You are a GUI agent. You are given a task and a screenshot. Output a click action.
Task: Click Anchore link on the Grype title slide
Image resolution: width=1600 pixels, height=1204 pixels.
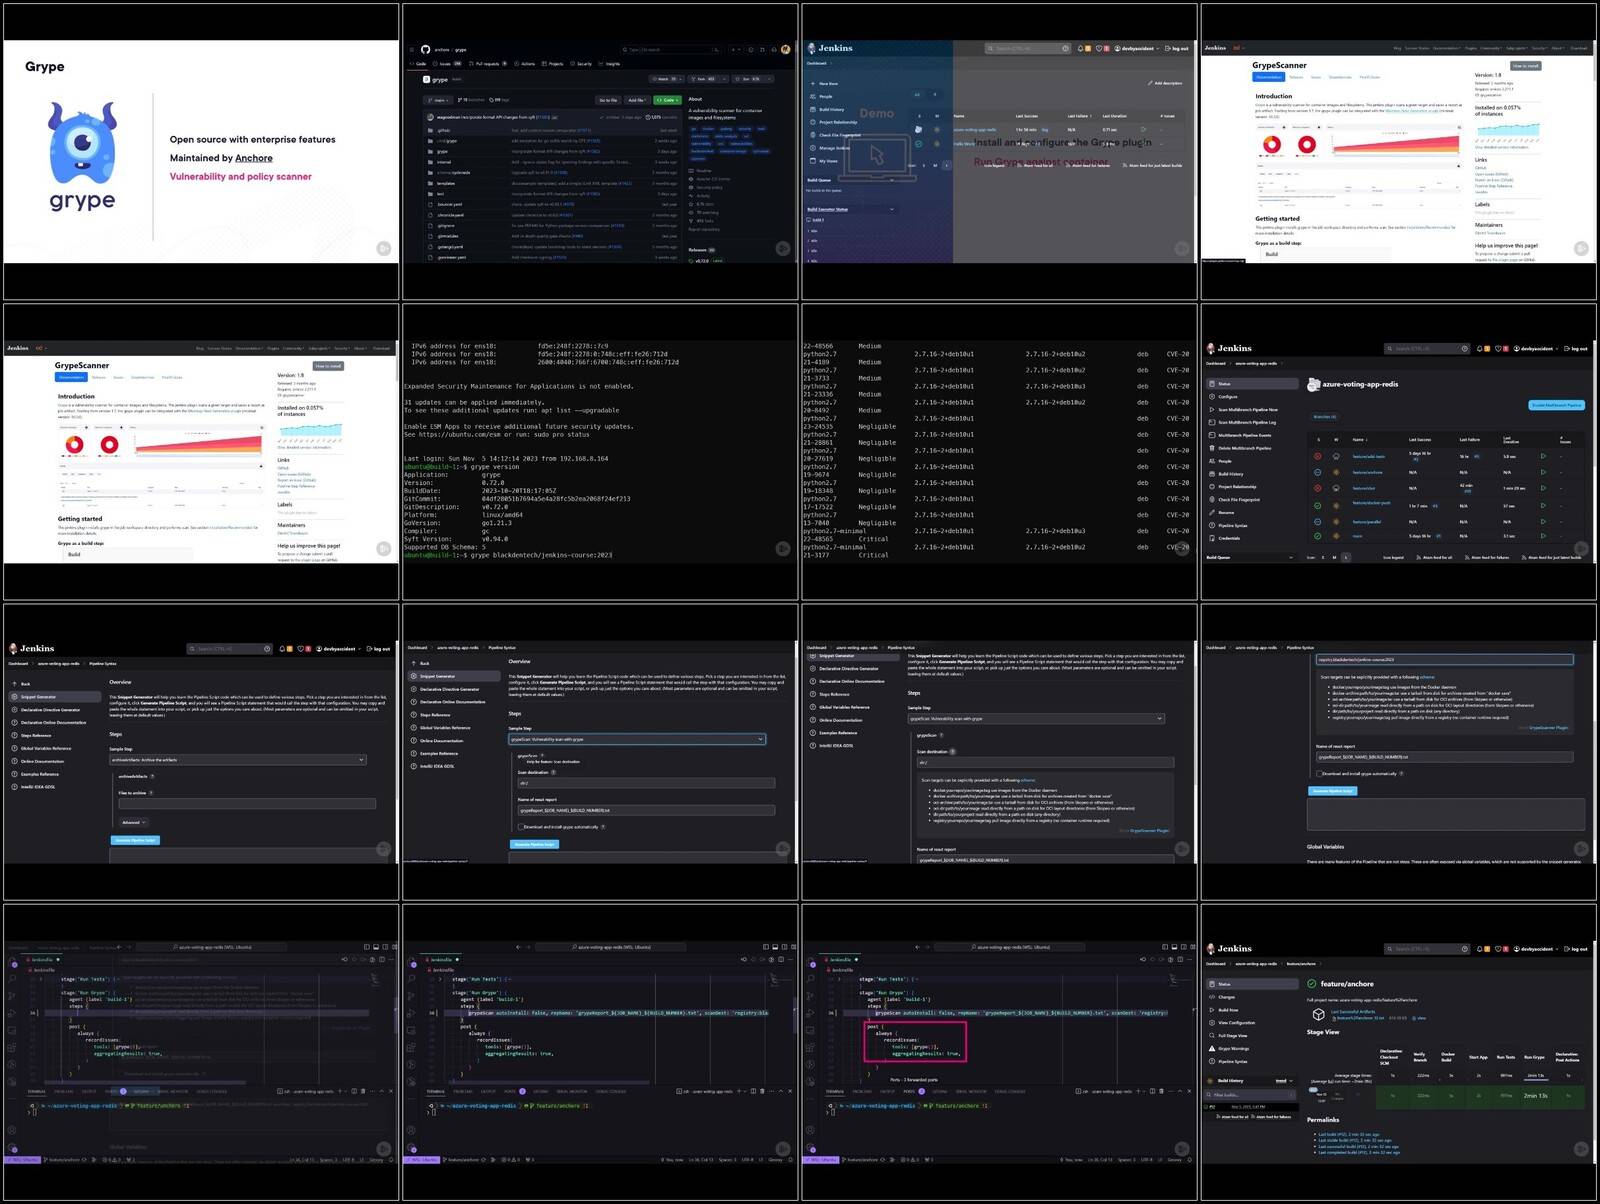coord(254,158)
